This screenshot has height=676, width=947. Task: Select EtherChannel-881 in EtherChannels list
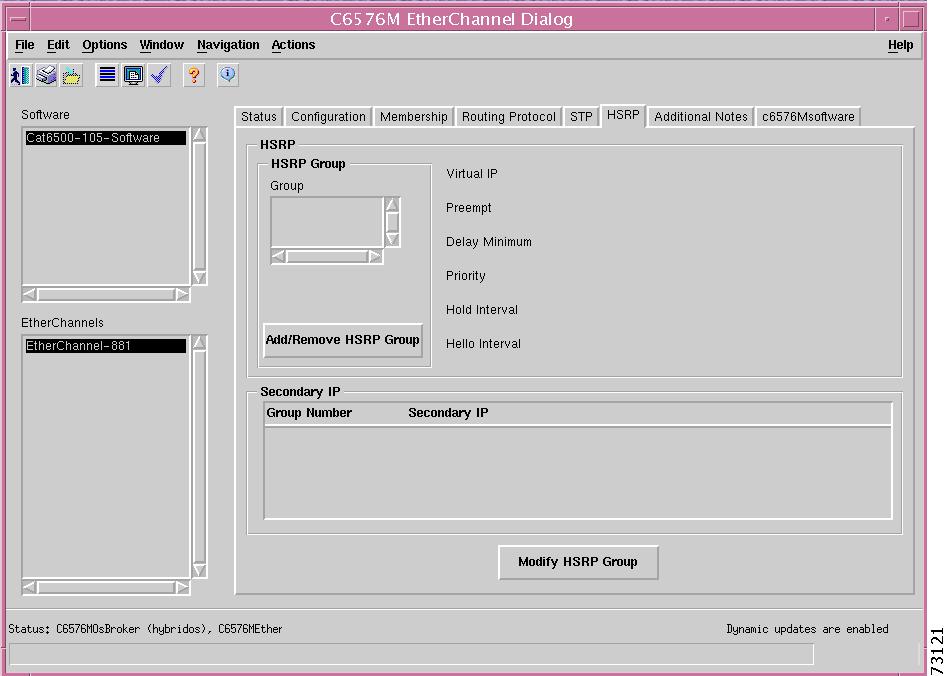click(x=105, y=346)
